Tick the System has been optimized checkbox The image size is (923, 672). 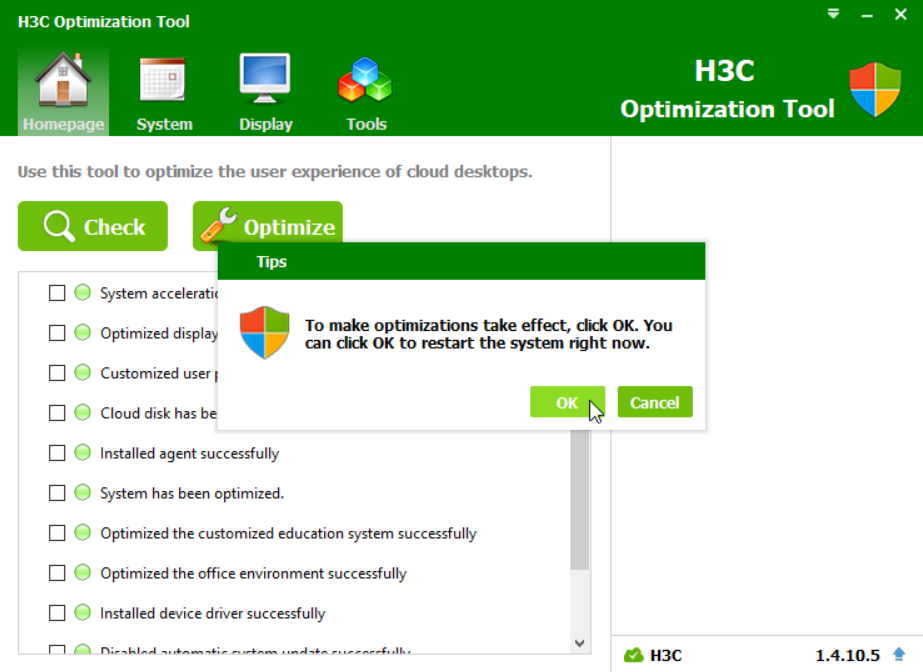57,493
